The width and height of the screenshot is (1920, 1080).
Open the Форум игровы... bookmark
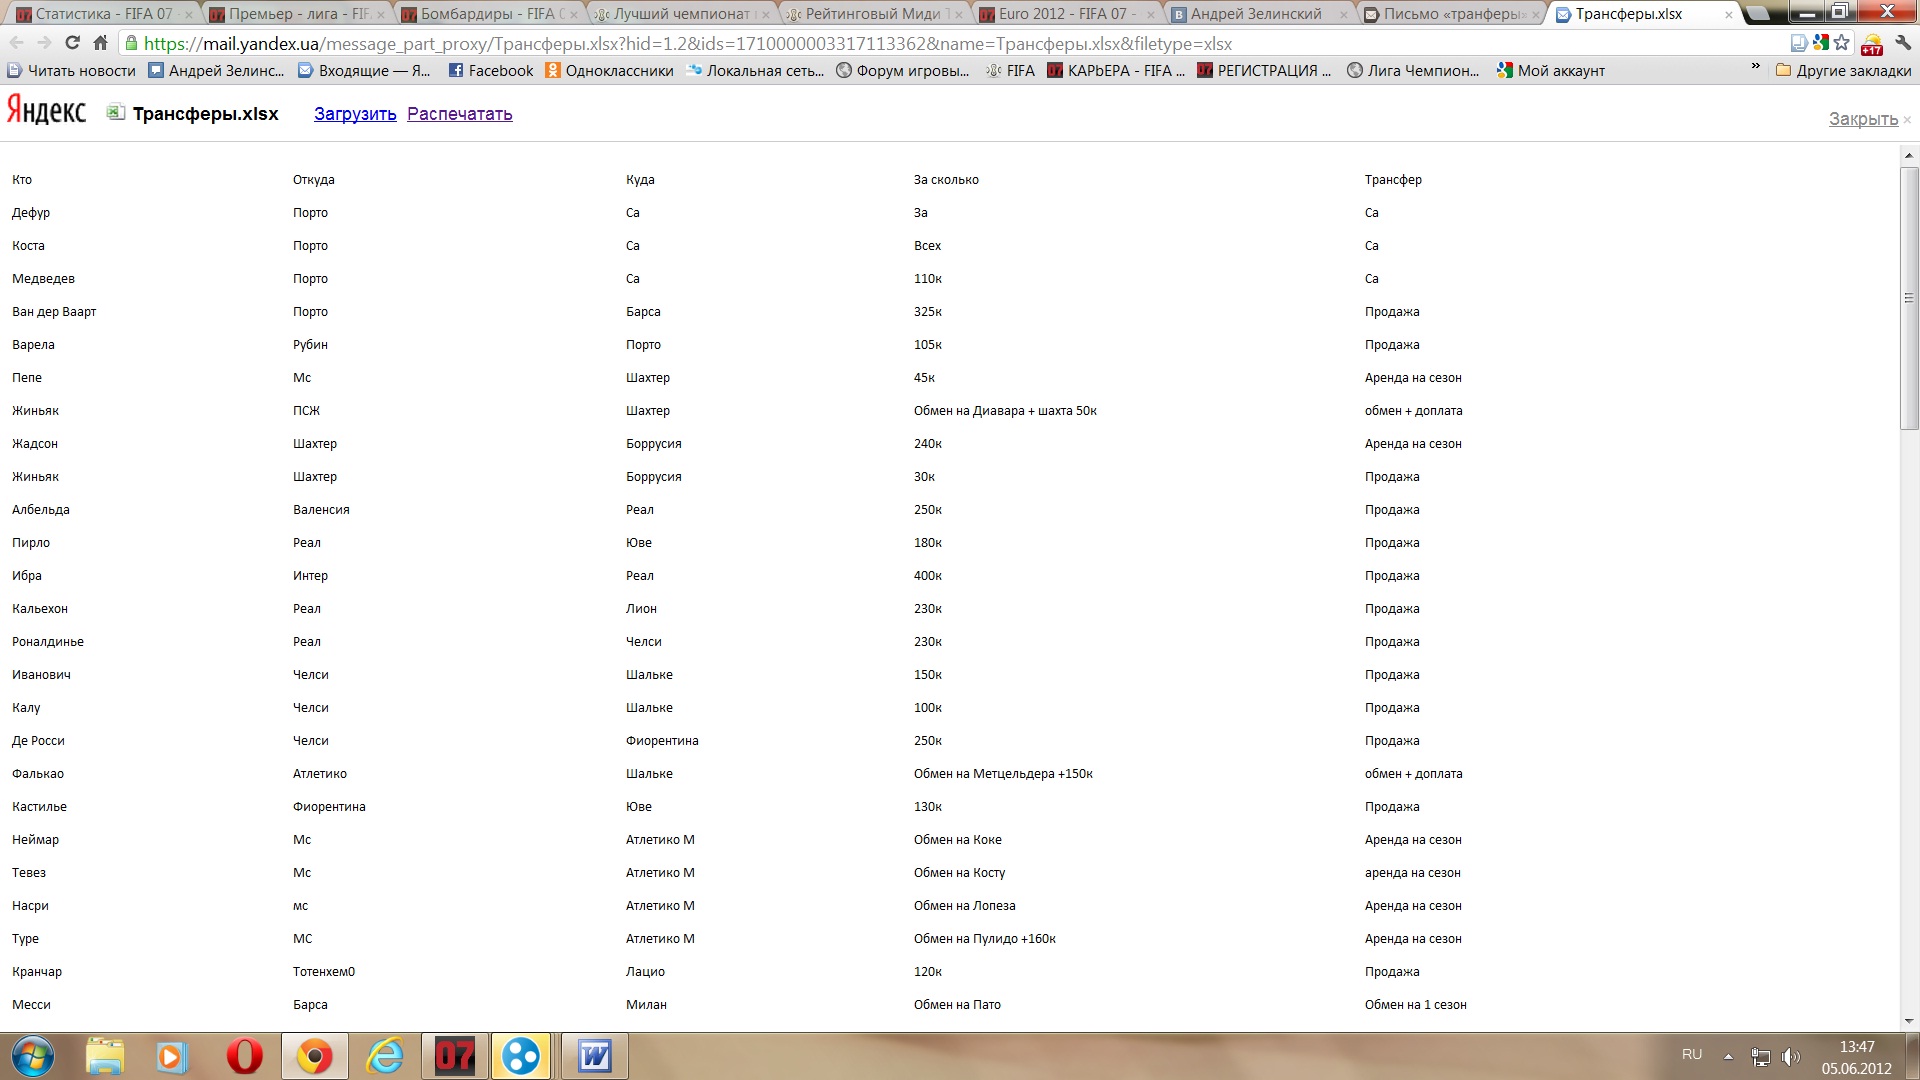[903, 70]
